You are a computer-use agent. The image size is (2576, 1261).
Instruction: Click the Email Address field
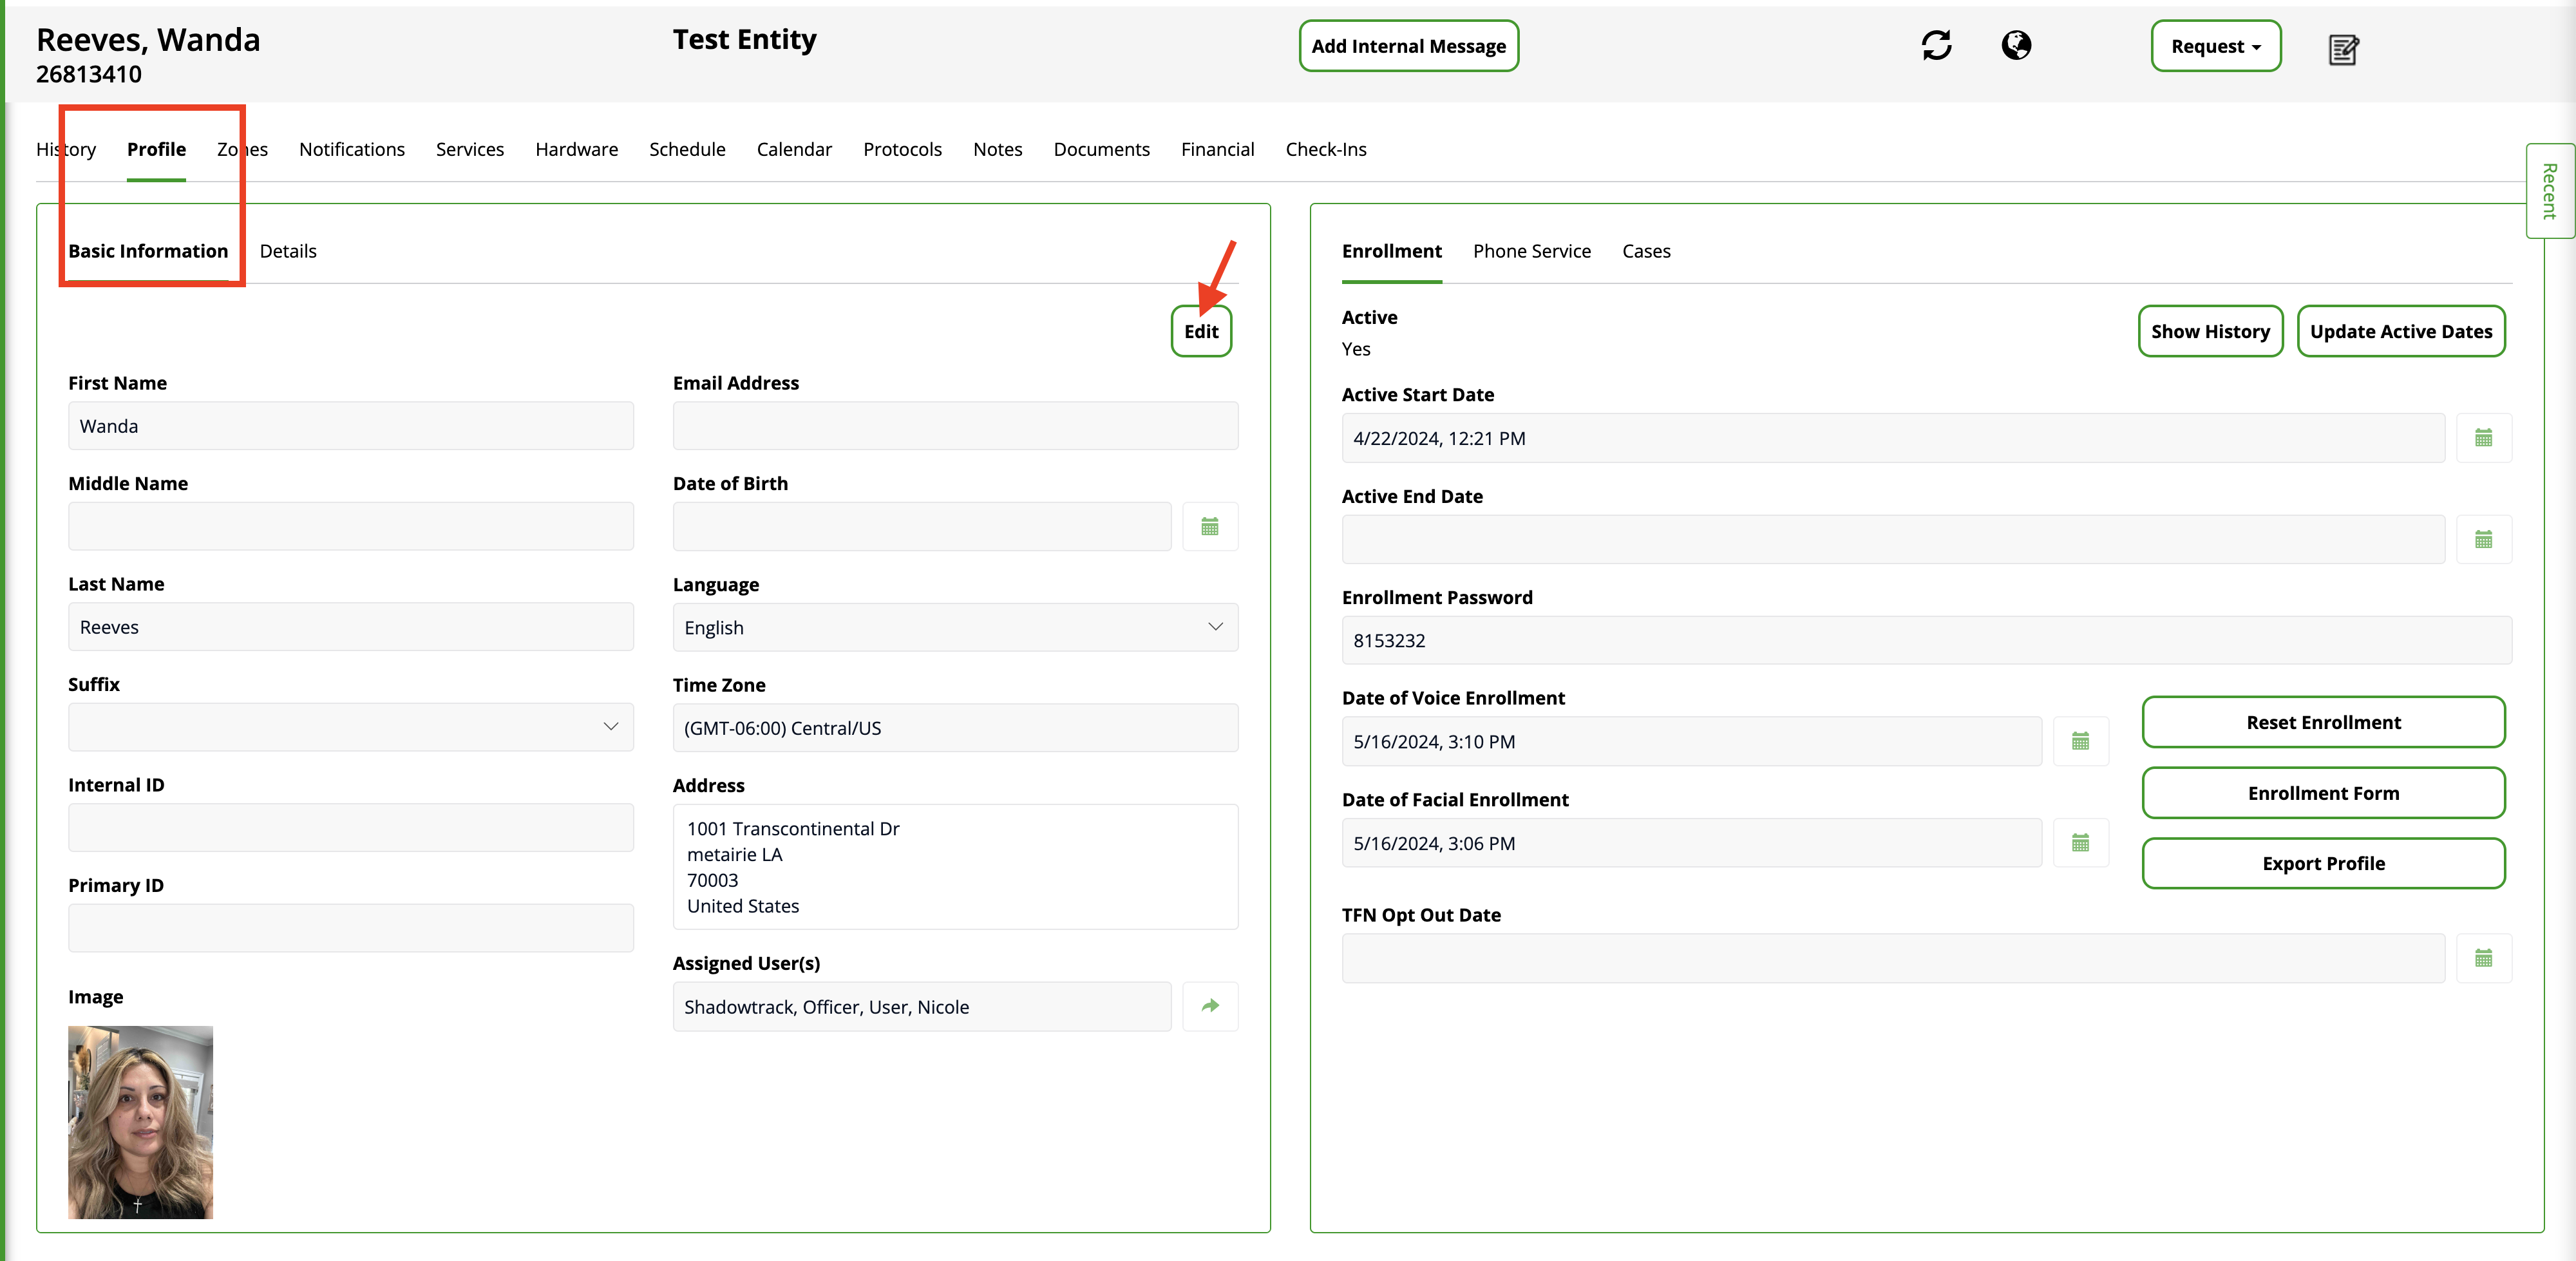tap(955, 426)
